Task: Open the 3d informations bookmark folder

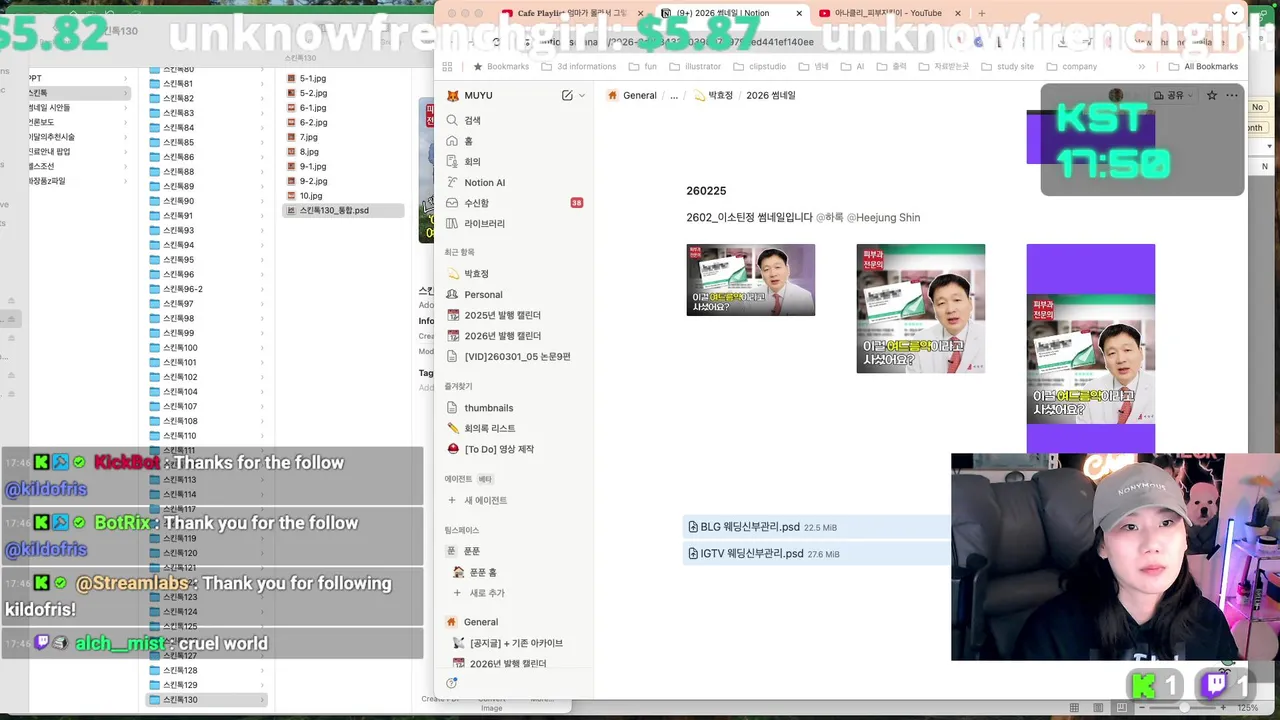Action: (x=579, y=66)
